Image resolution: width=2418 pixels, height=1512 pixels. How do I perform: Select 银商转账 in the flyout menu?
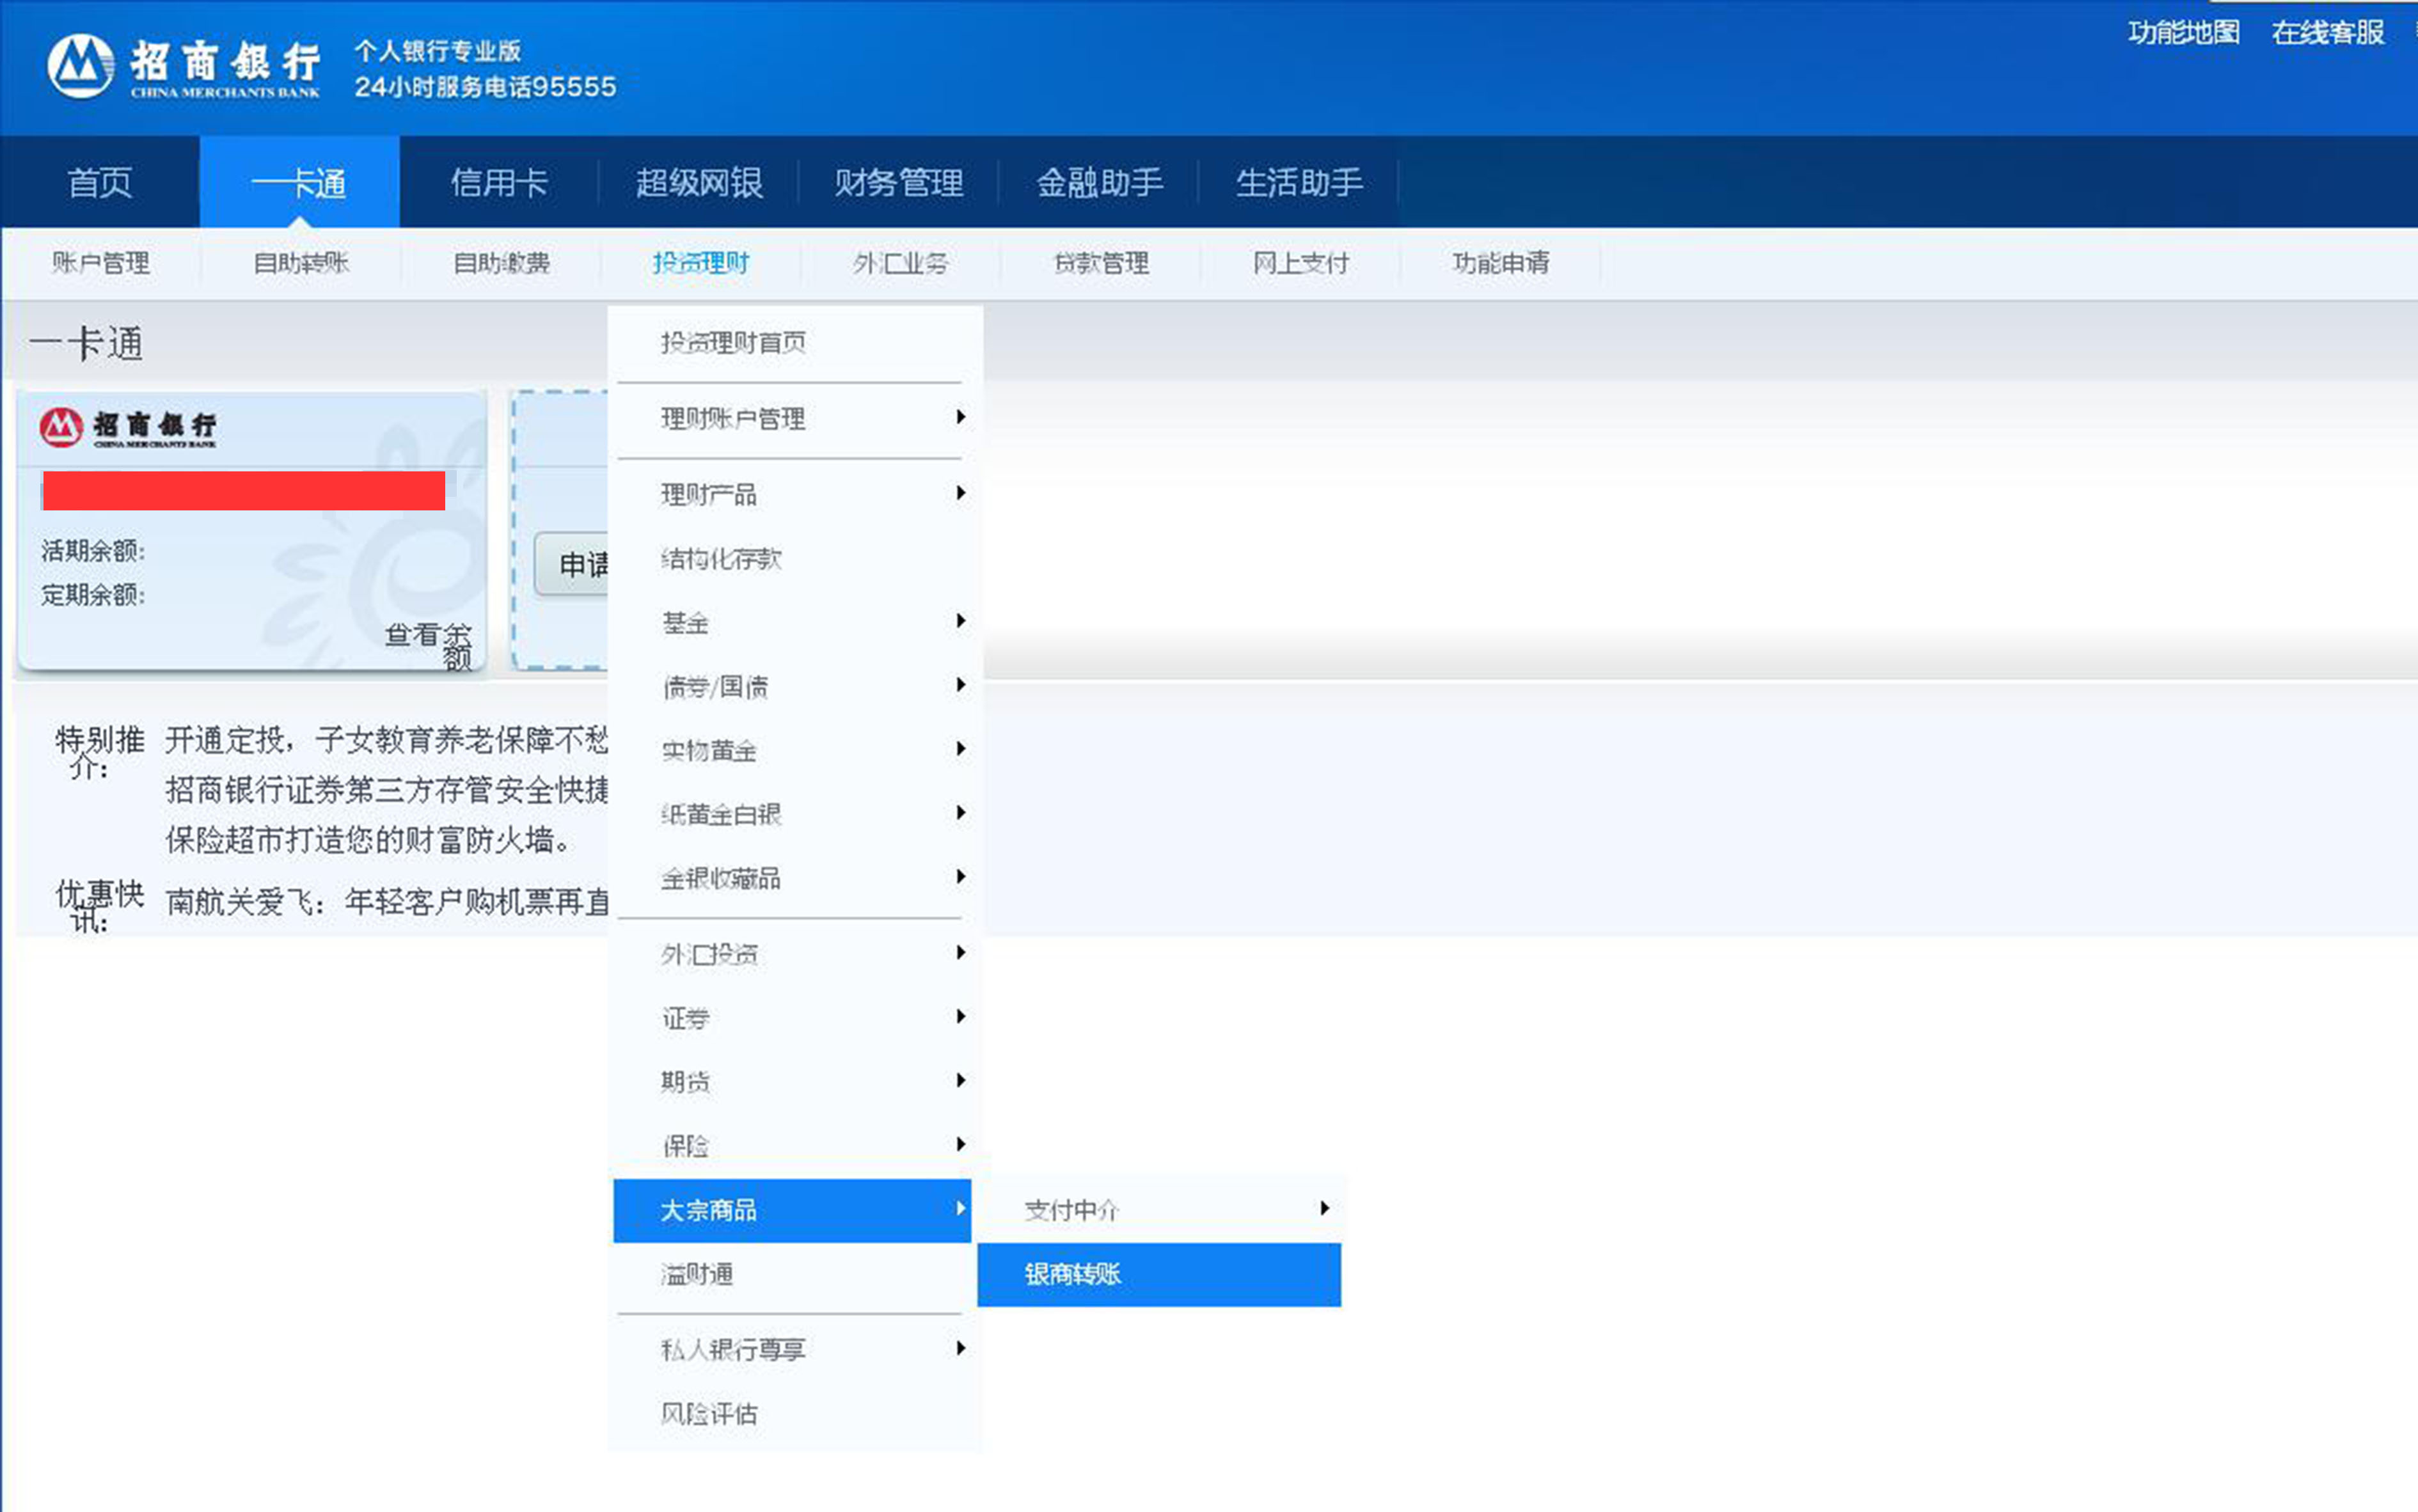tap(1159, 1274)
